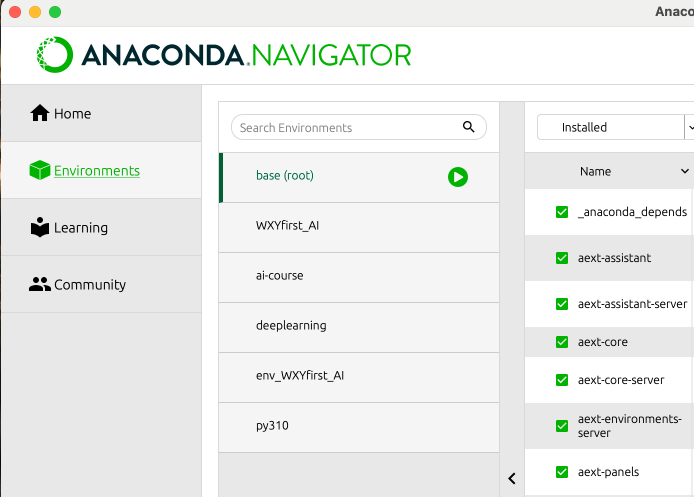Select the deeplearning environment
Viewport: 694px width, 497px height.
click(x=359, y=327)
